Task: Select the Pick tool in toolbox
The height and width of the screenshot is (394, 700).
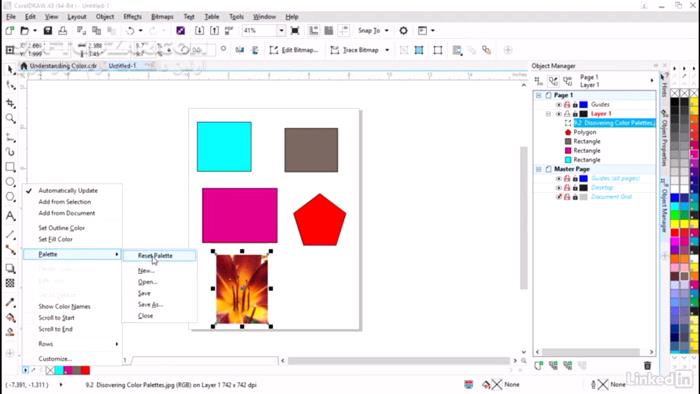Action: (10, 69)
